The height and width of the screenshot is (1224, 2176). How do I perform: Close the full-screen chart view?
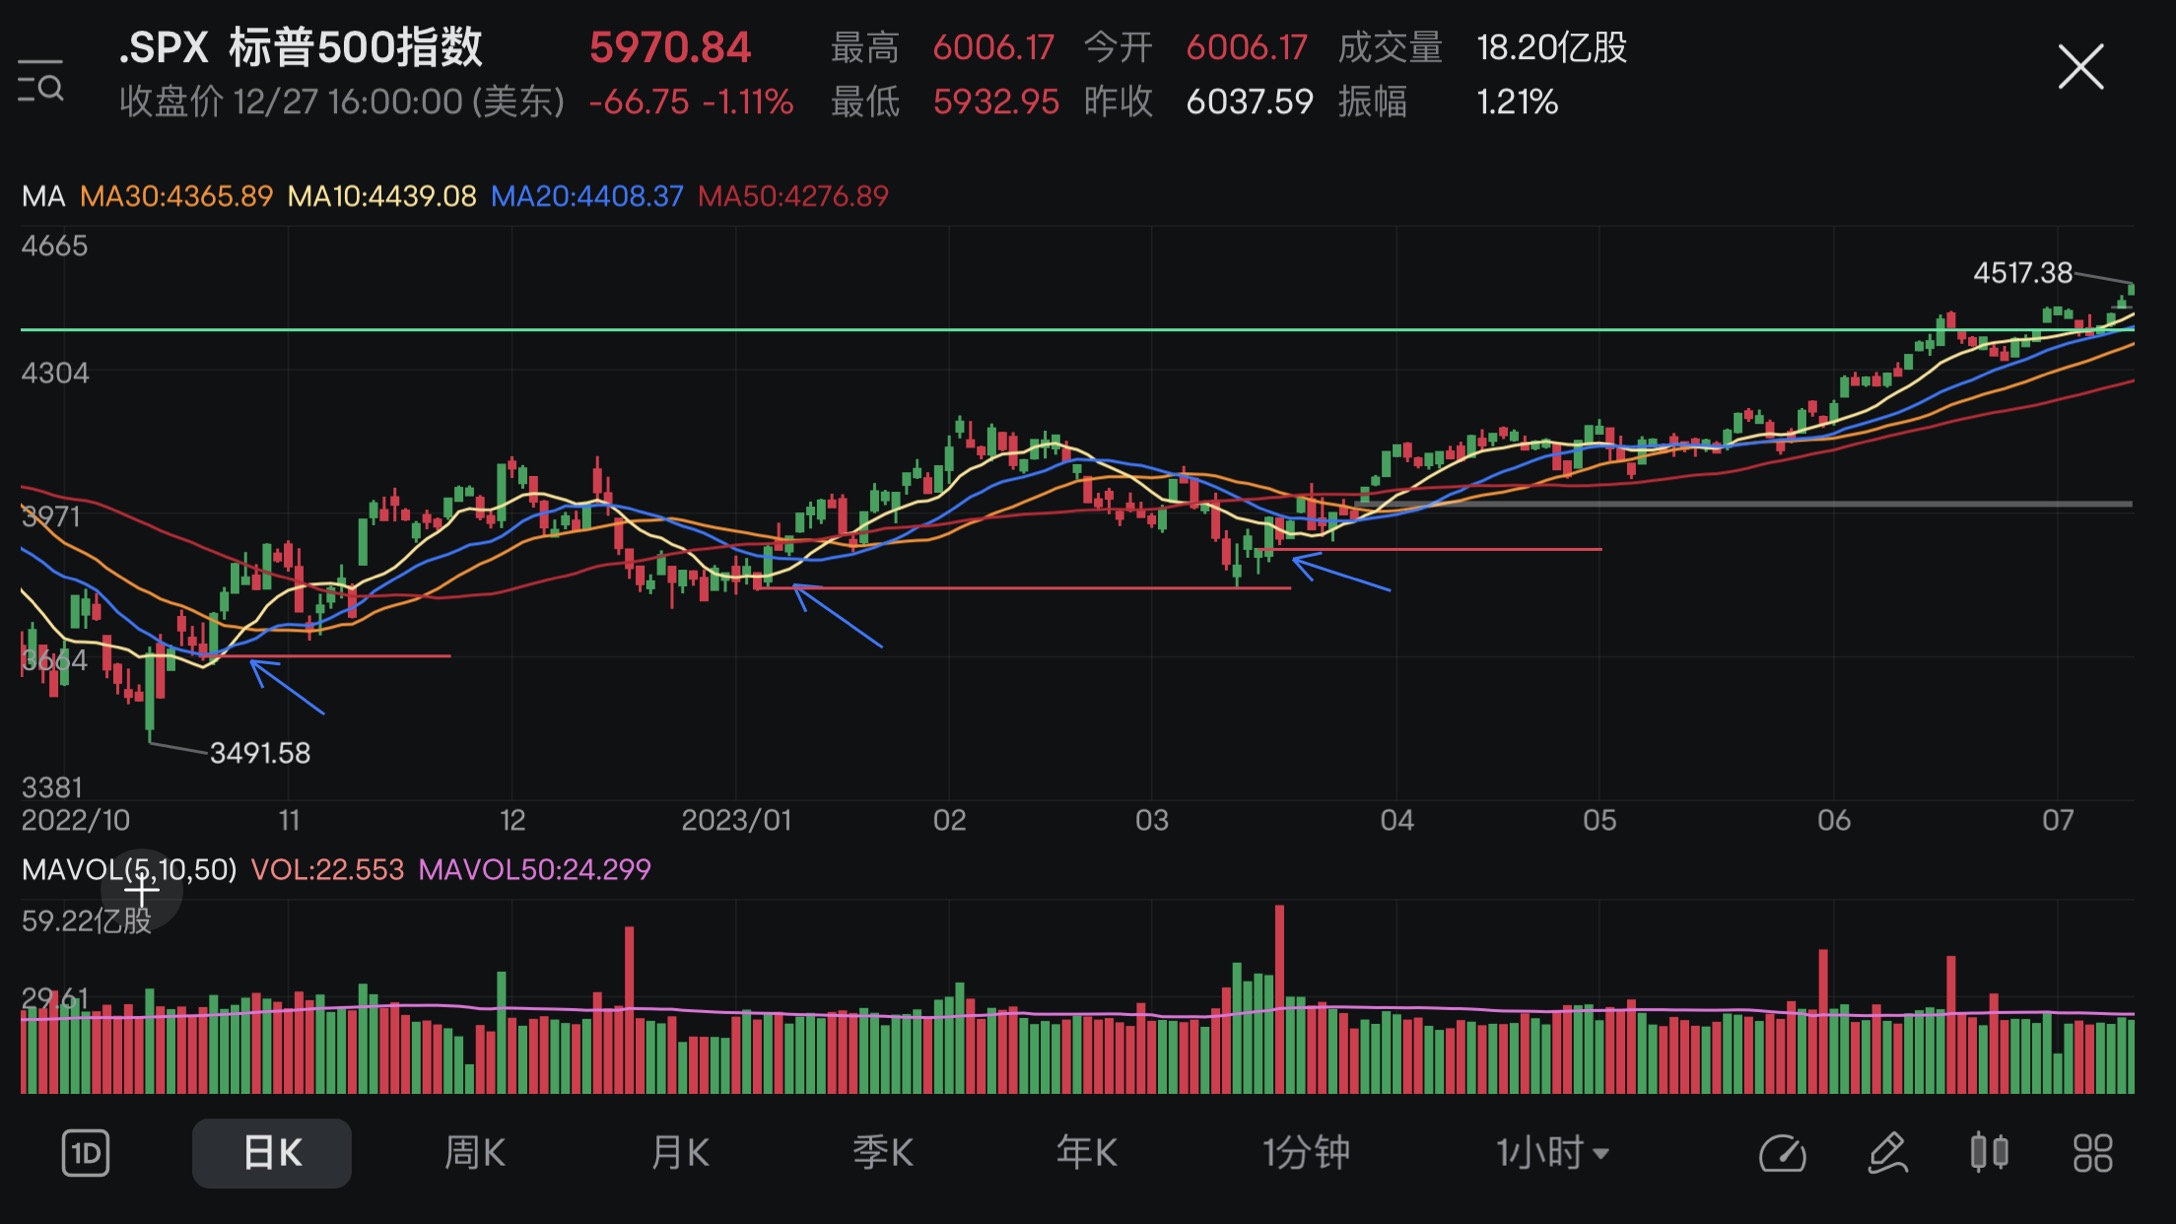(x=2081, y=67)
